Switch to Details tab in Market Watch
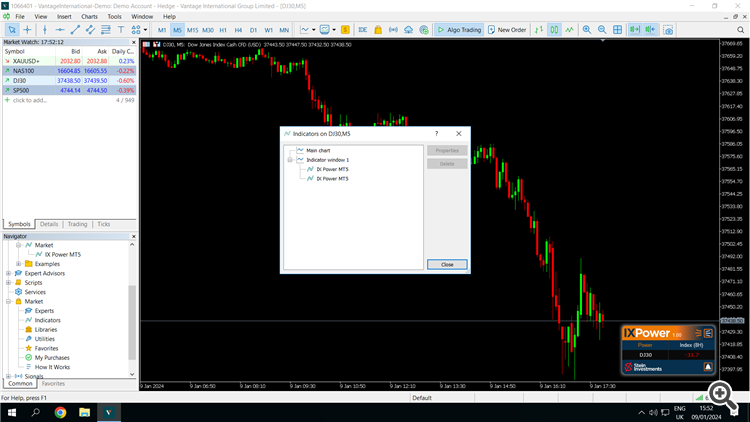The width and height of the screenshot is (750, 422). point(49,224)
